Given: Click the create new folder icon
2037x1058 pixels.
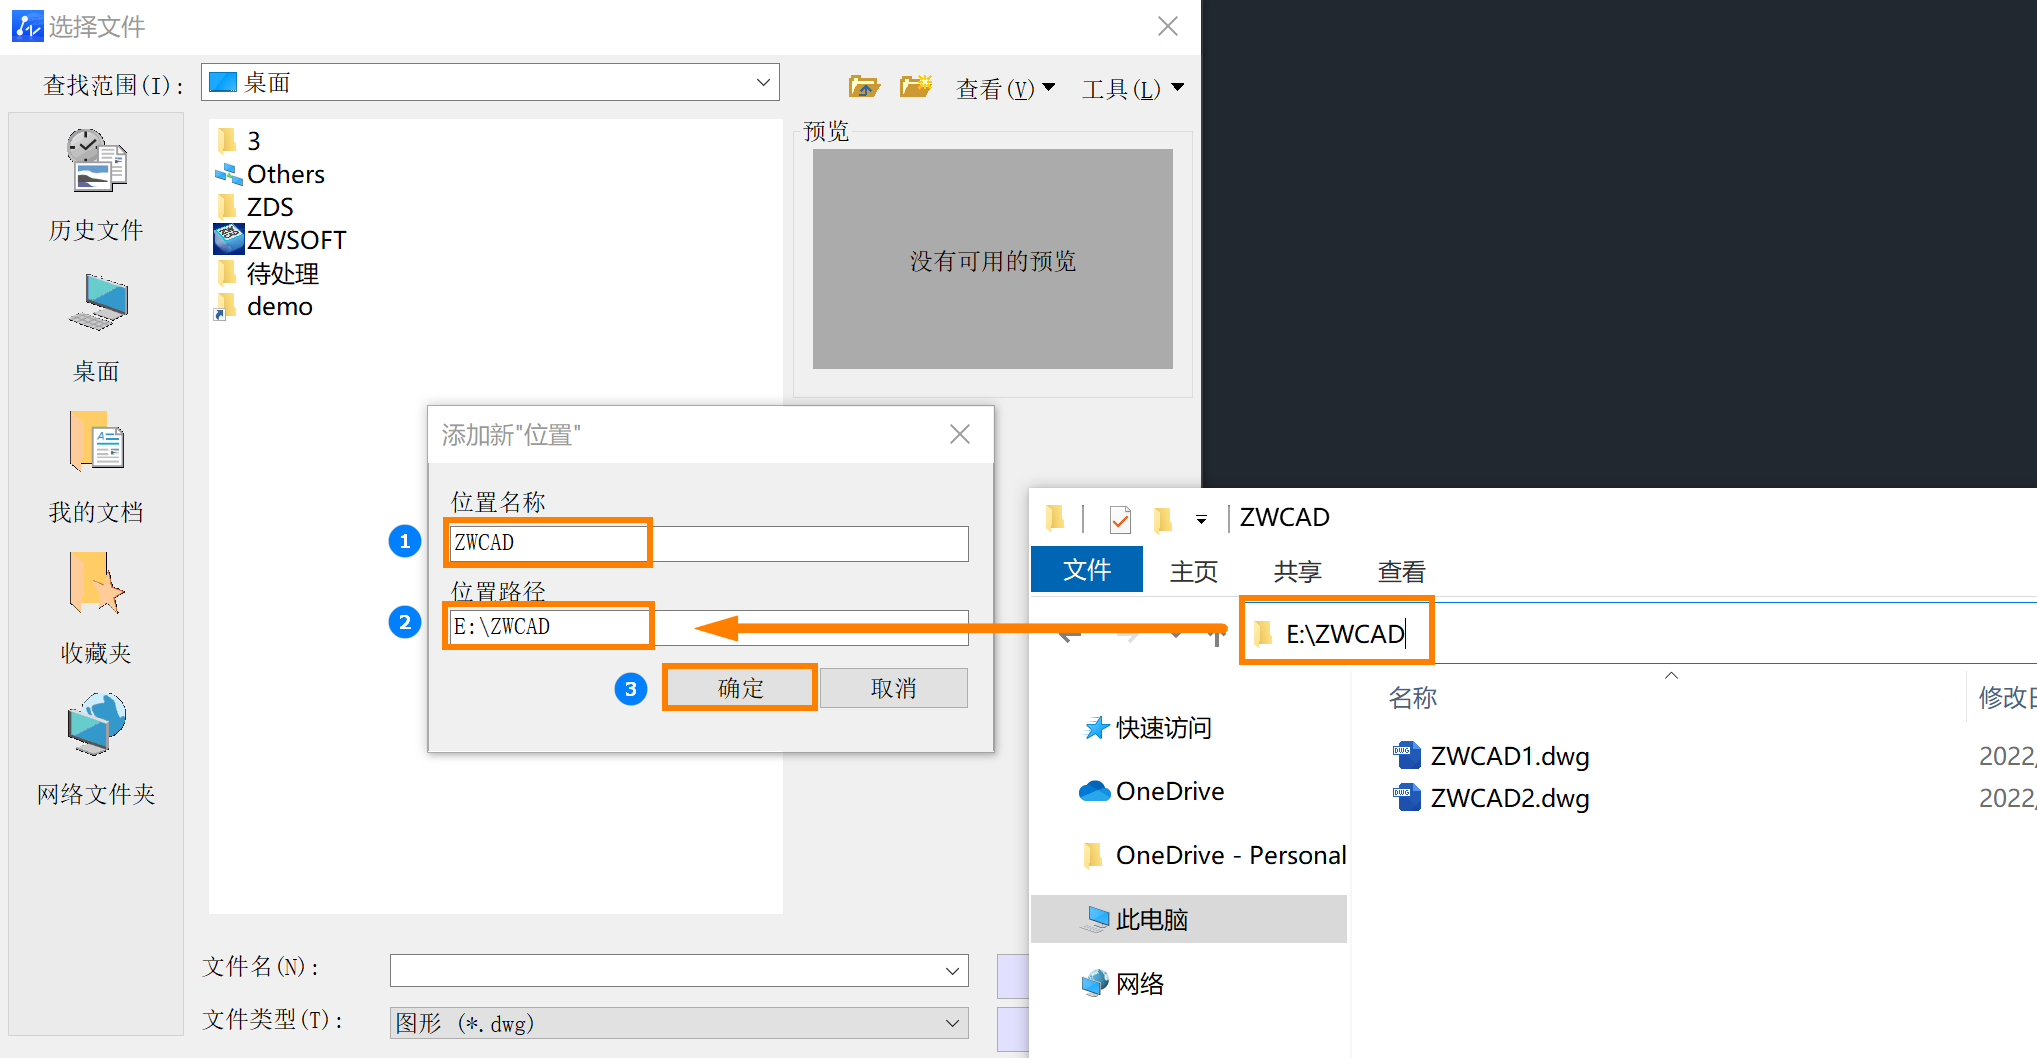Looking at the screenshot, I should pyautogui.click(x=915, y=87).
